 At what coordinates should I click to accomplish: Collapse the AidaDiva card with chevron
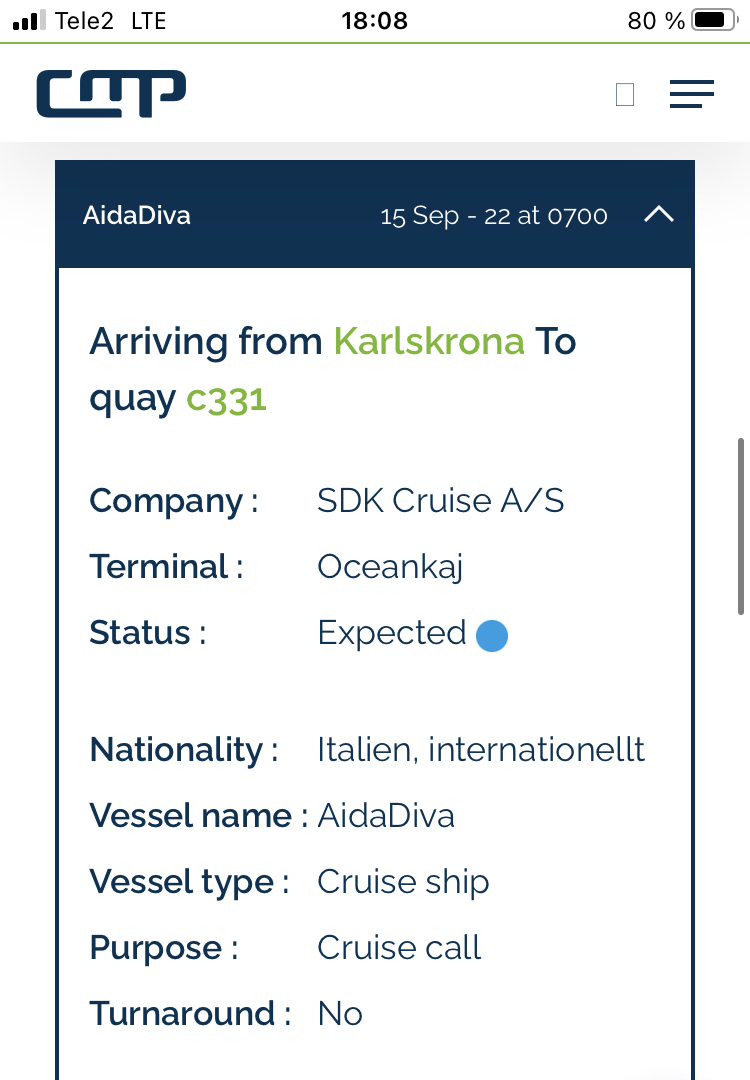point(658,214)
